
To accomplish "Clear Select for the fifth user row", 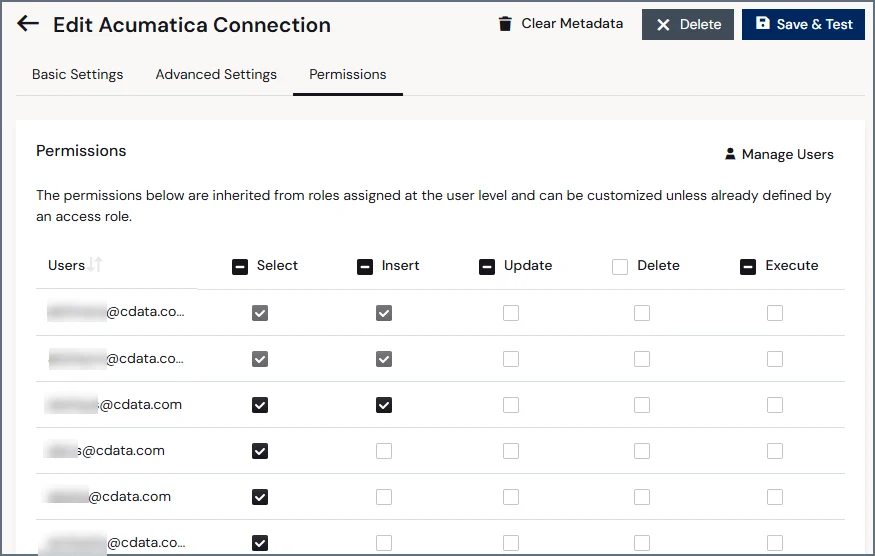I will click(260, 497).
